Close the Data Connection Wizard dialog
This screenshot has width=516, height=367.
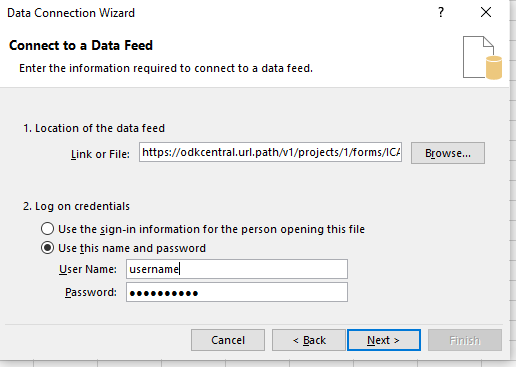486,13
